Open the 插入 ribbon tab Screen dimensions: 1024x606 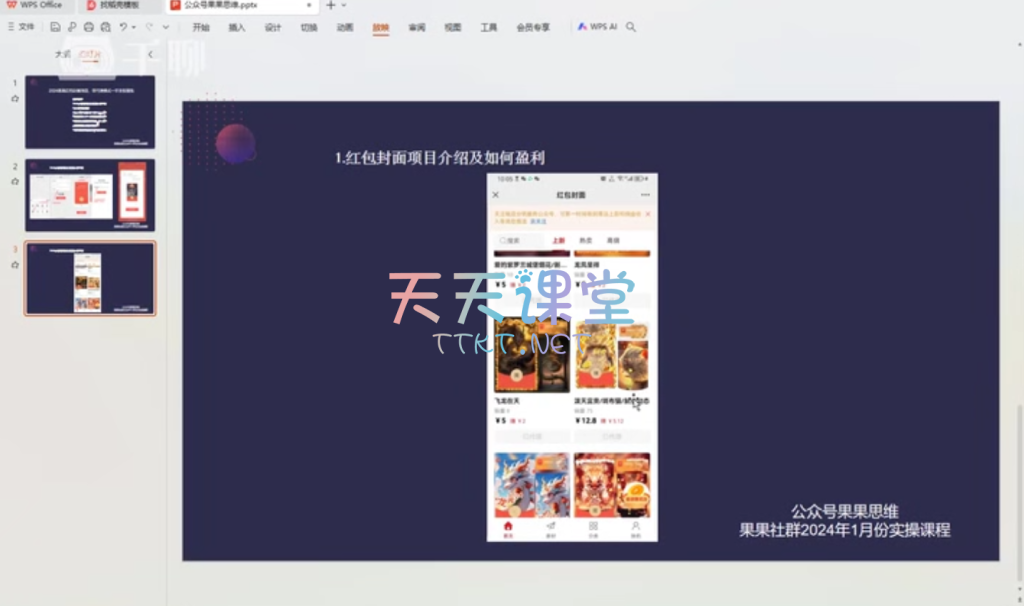[237, 27]
